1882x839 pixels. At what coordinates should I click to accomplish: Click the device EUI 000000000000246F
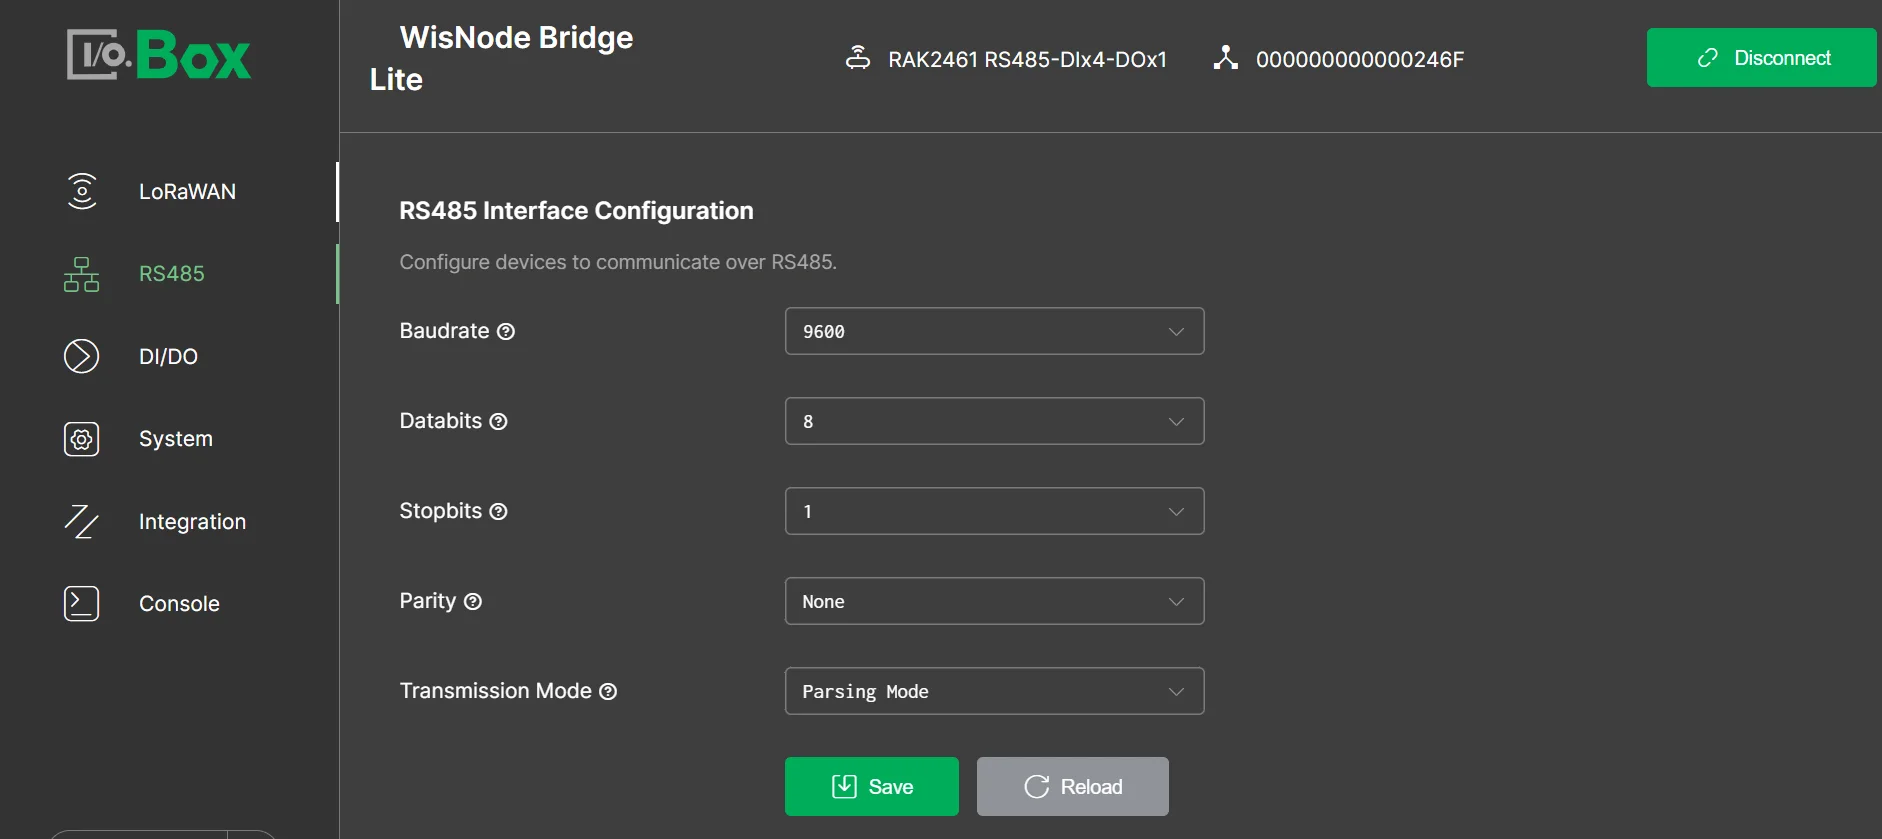[x=1360, y=59]
